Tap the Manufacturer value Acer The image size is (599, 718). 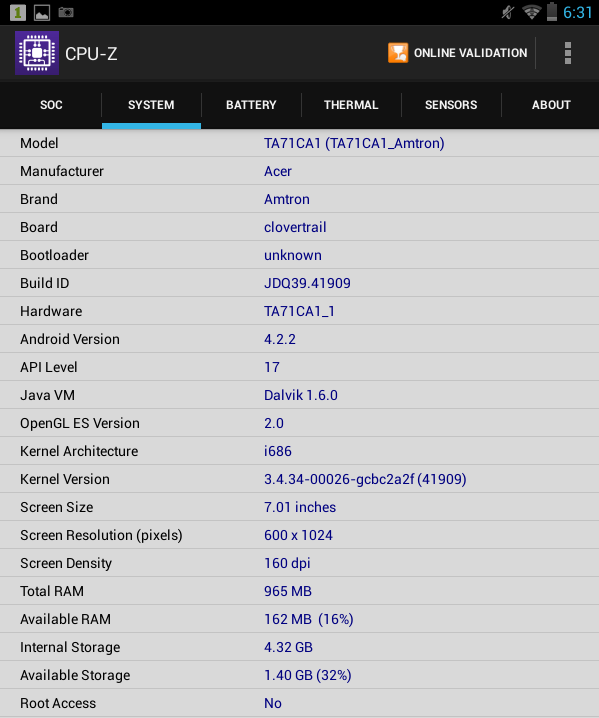pos(278,171)
